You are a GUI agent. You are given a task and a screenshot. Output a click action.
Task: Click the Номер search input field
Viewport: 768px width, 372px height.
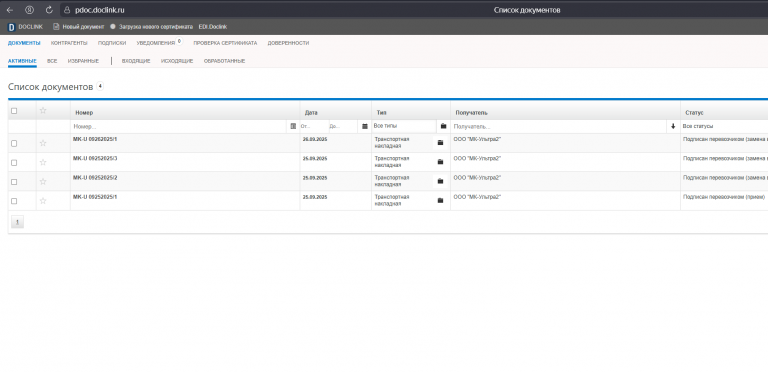tap(180, 126)
